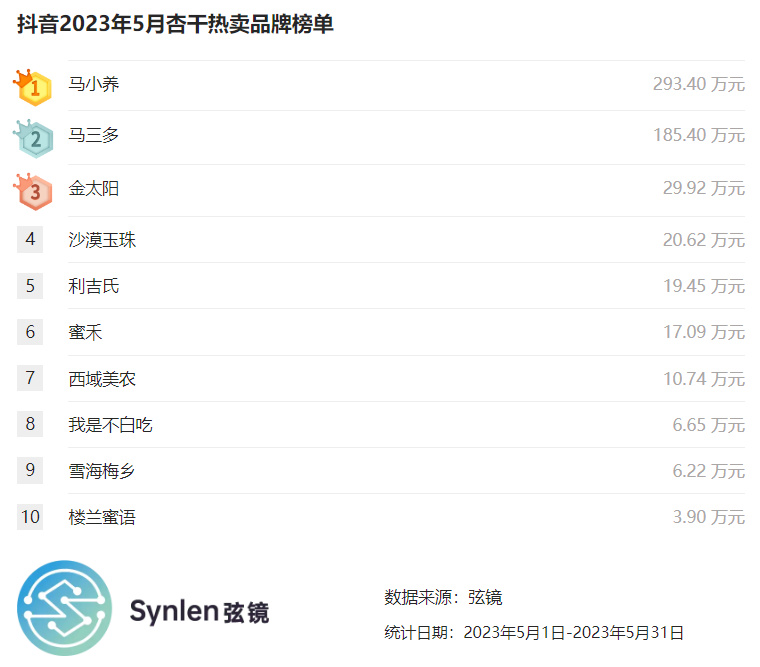760x667 pixels.
Task: Select the brand name 雪海梅乡
Action: (x=102, y=471)
